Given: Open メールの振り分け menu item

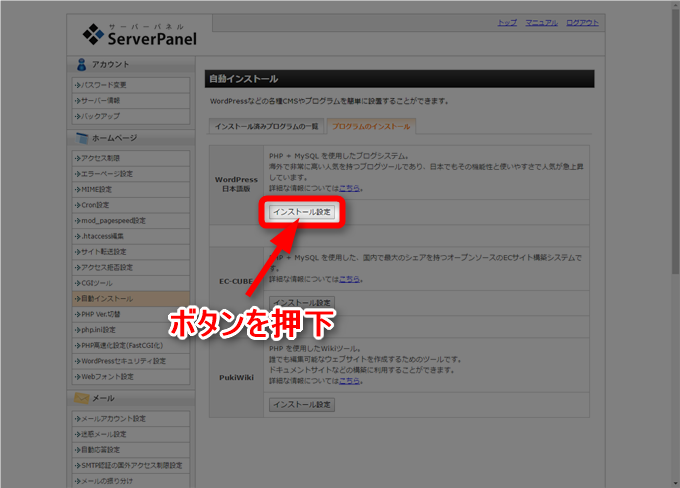Looking at the screenshot, I should pos(131,481).
